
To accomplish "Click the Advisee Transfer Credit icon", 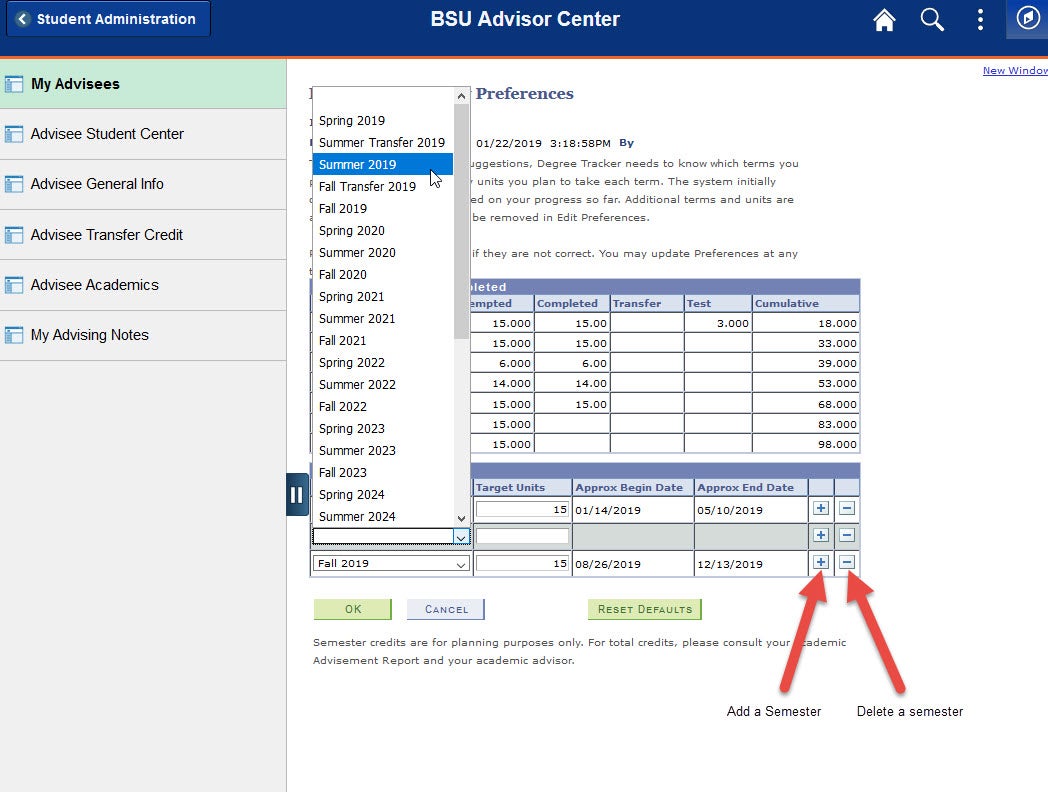I will coord(14,235).
